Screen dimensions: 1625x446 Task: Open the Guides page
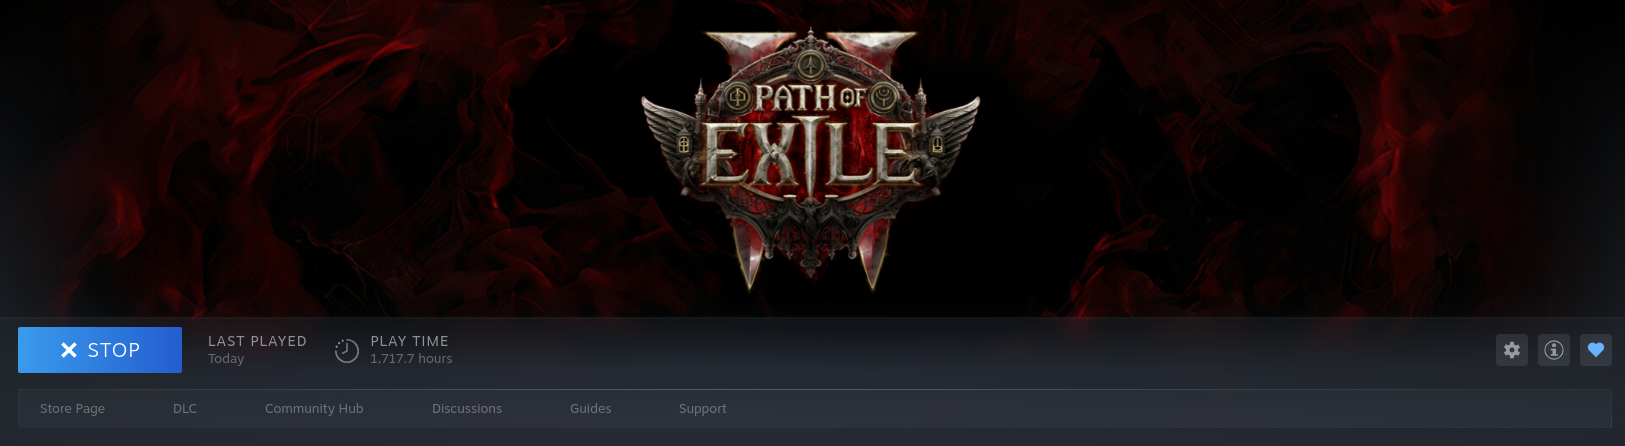[591, 409]
